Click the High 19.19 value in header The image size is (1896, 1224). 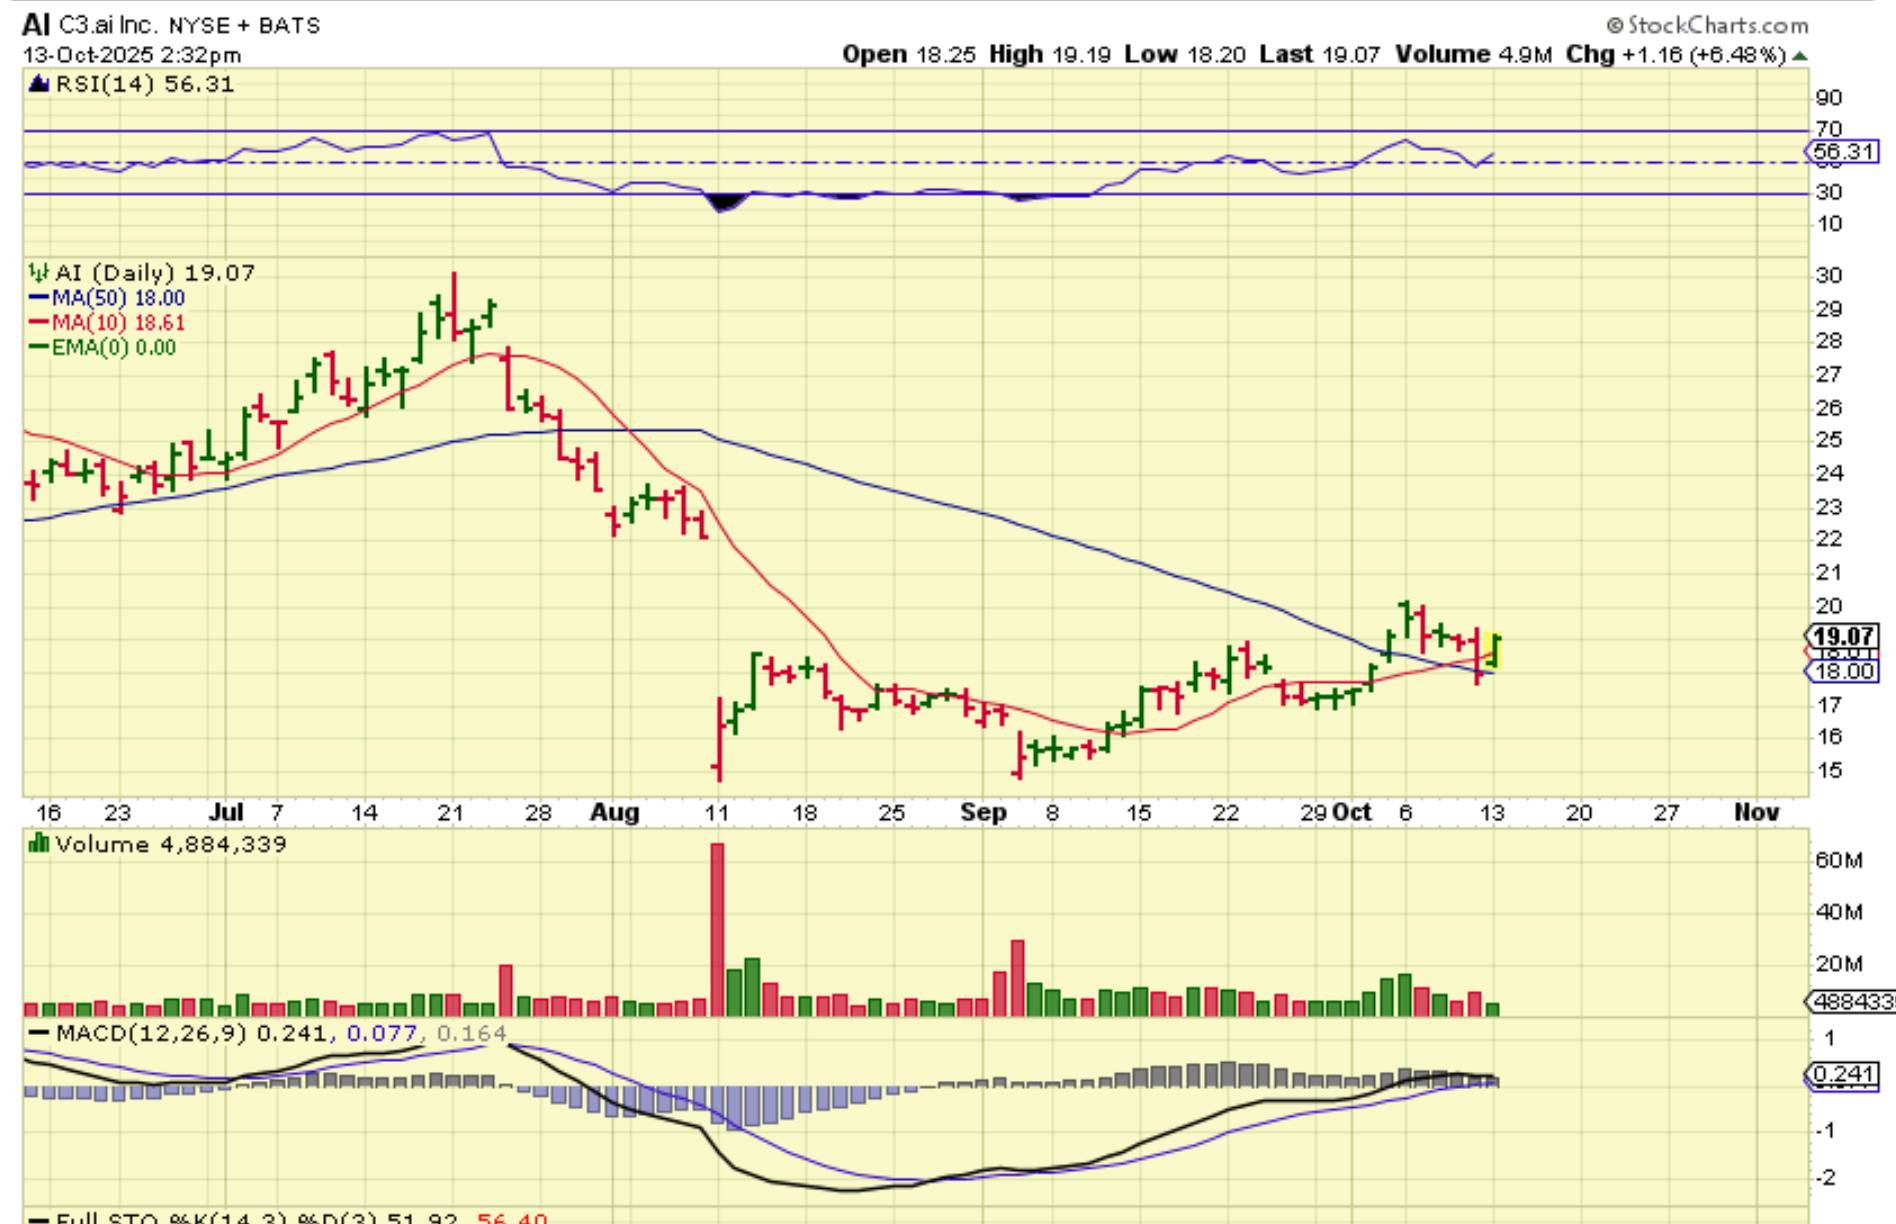[1050, 54]
